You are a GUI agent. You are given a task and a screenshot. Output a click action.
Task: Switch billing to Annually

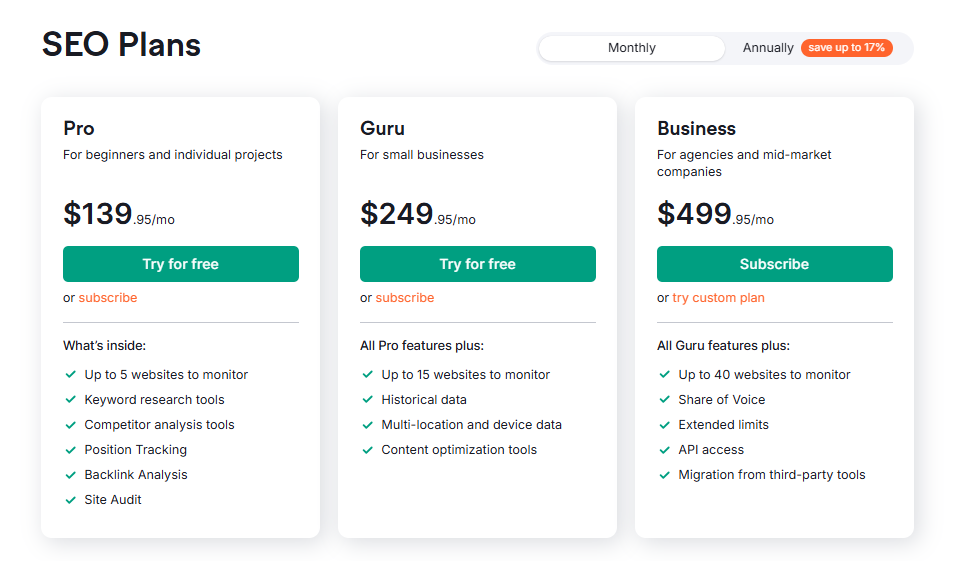(767, 48)
